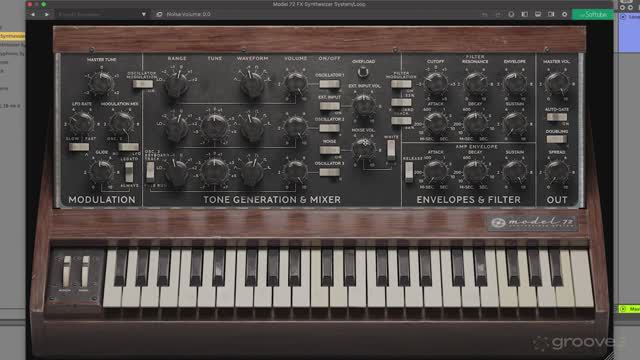Screen dimensions: 640x360
Task: Click the Oscillator 3 Range knob
Action: (177, 173)
